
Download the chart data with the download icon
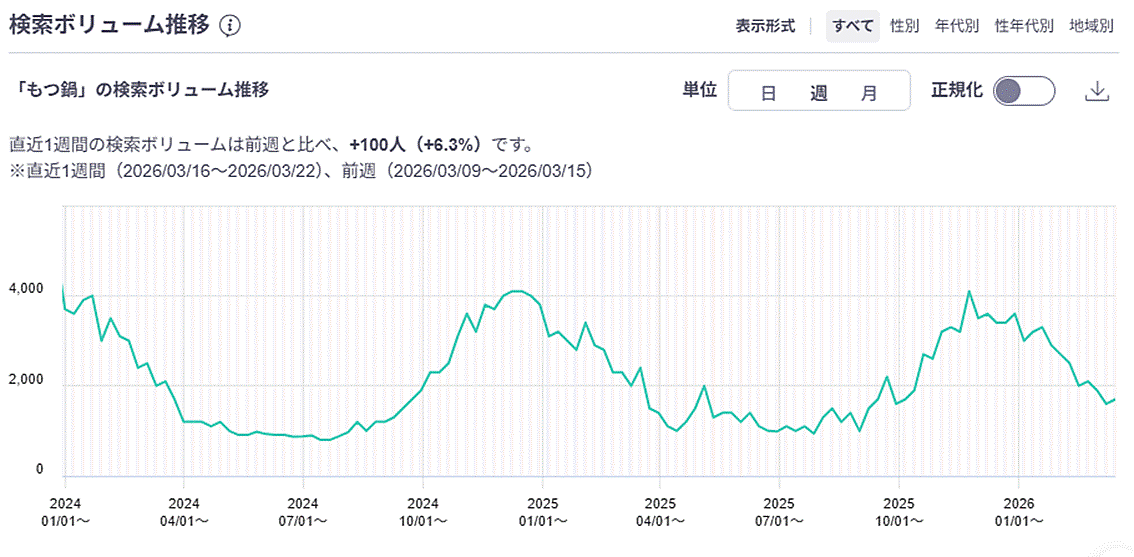[1097, 91]
